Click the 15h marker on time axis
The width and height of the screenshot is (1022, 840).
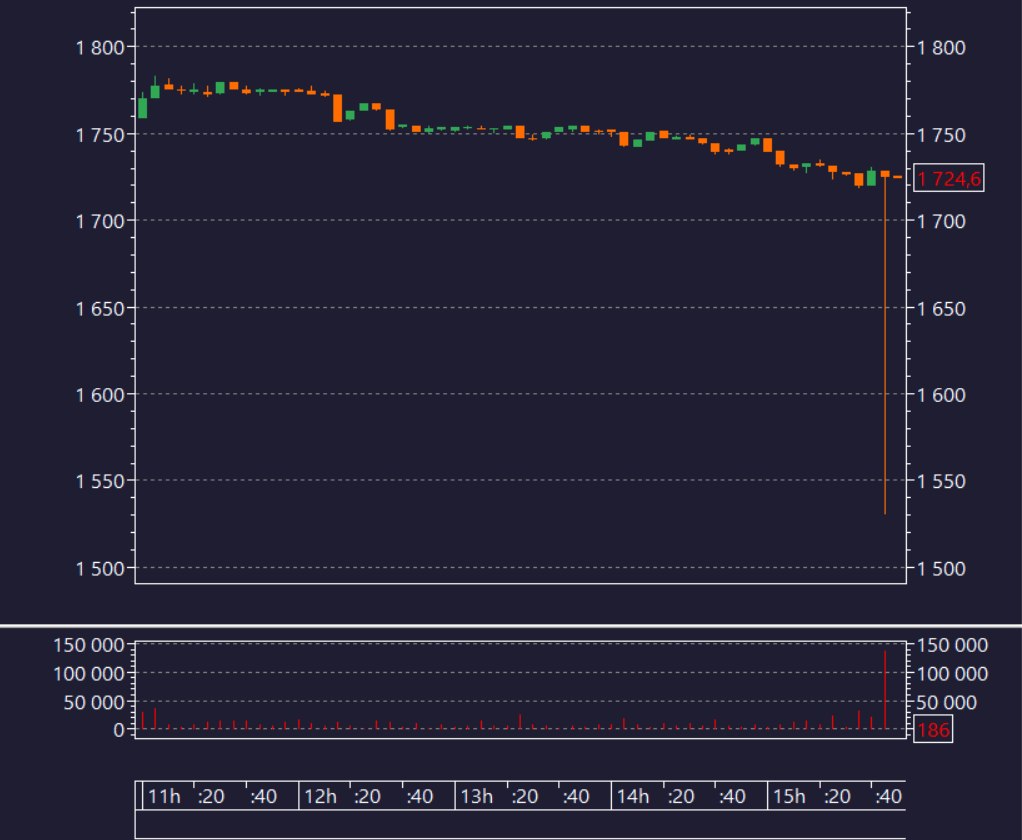(789, 796)
